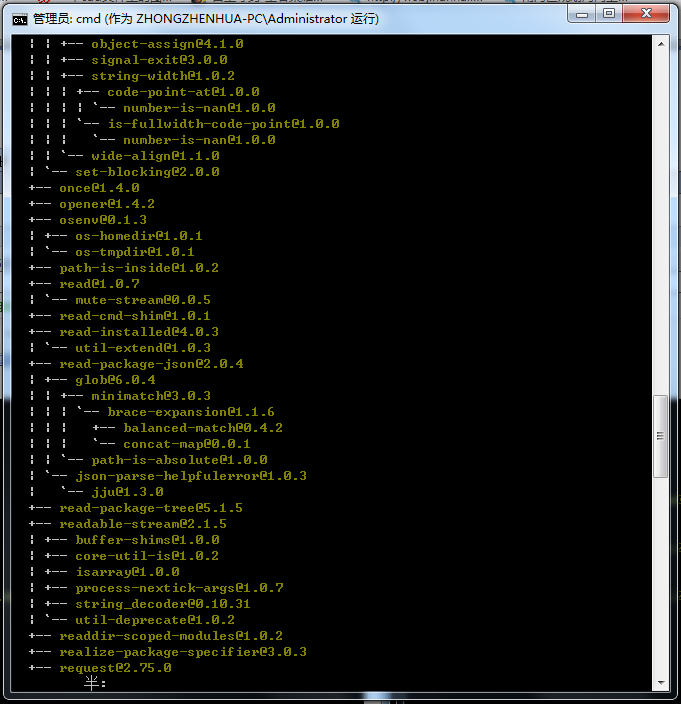Click the line balanced-match@0.4.2
This screenshot has height=704, width=681.
click(203, 428)
